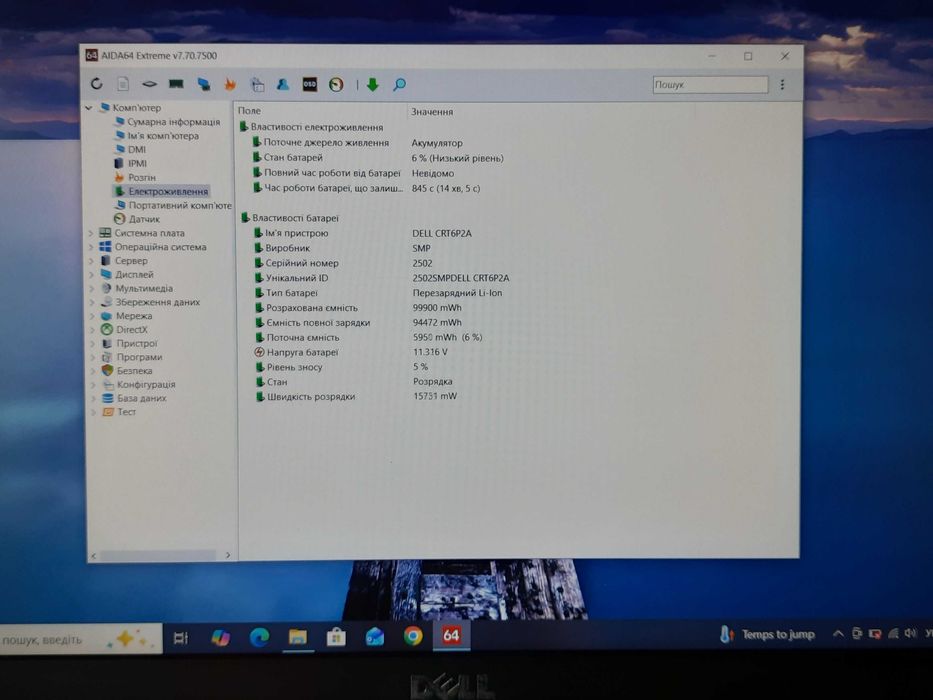The height and width of the screenshot is (700, 933).
Task: Click the blue user figure toolbar icon
Action: (x=283, y=84)
